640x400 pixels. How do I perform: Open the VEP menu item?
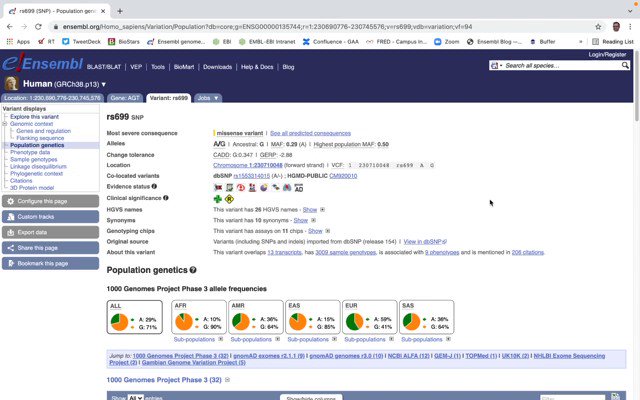coord(136,67)
